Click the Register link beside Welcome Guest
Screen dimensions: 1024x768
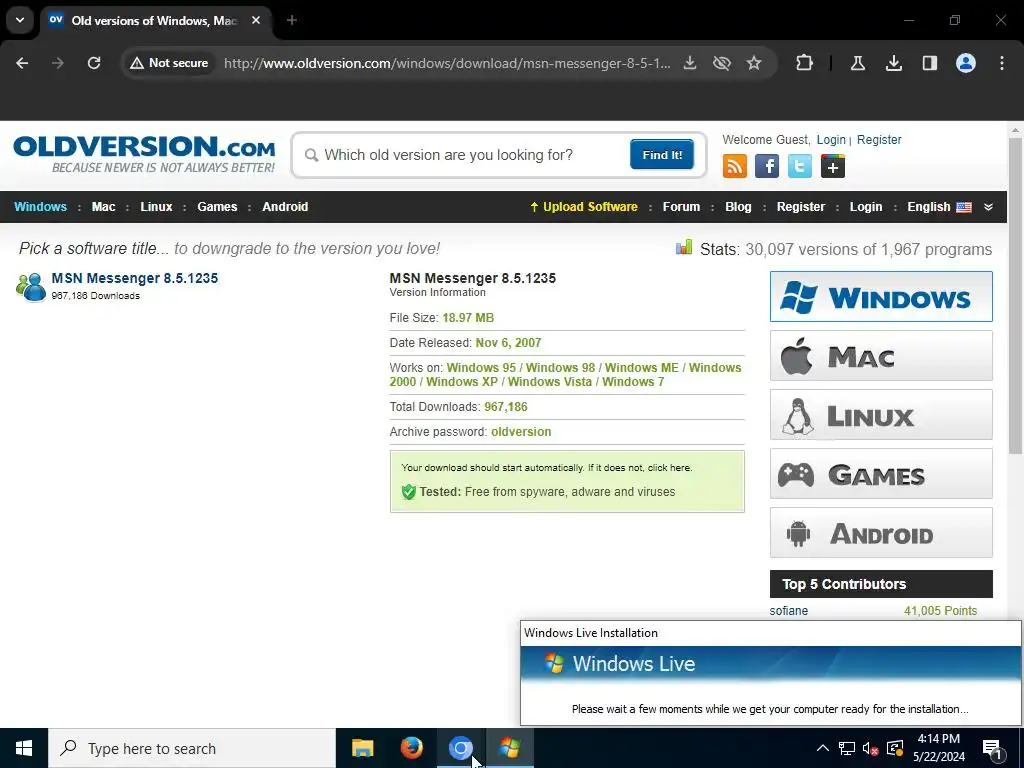pyautogui.click(x=879, y=140)
